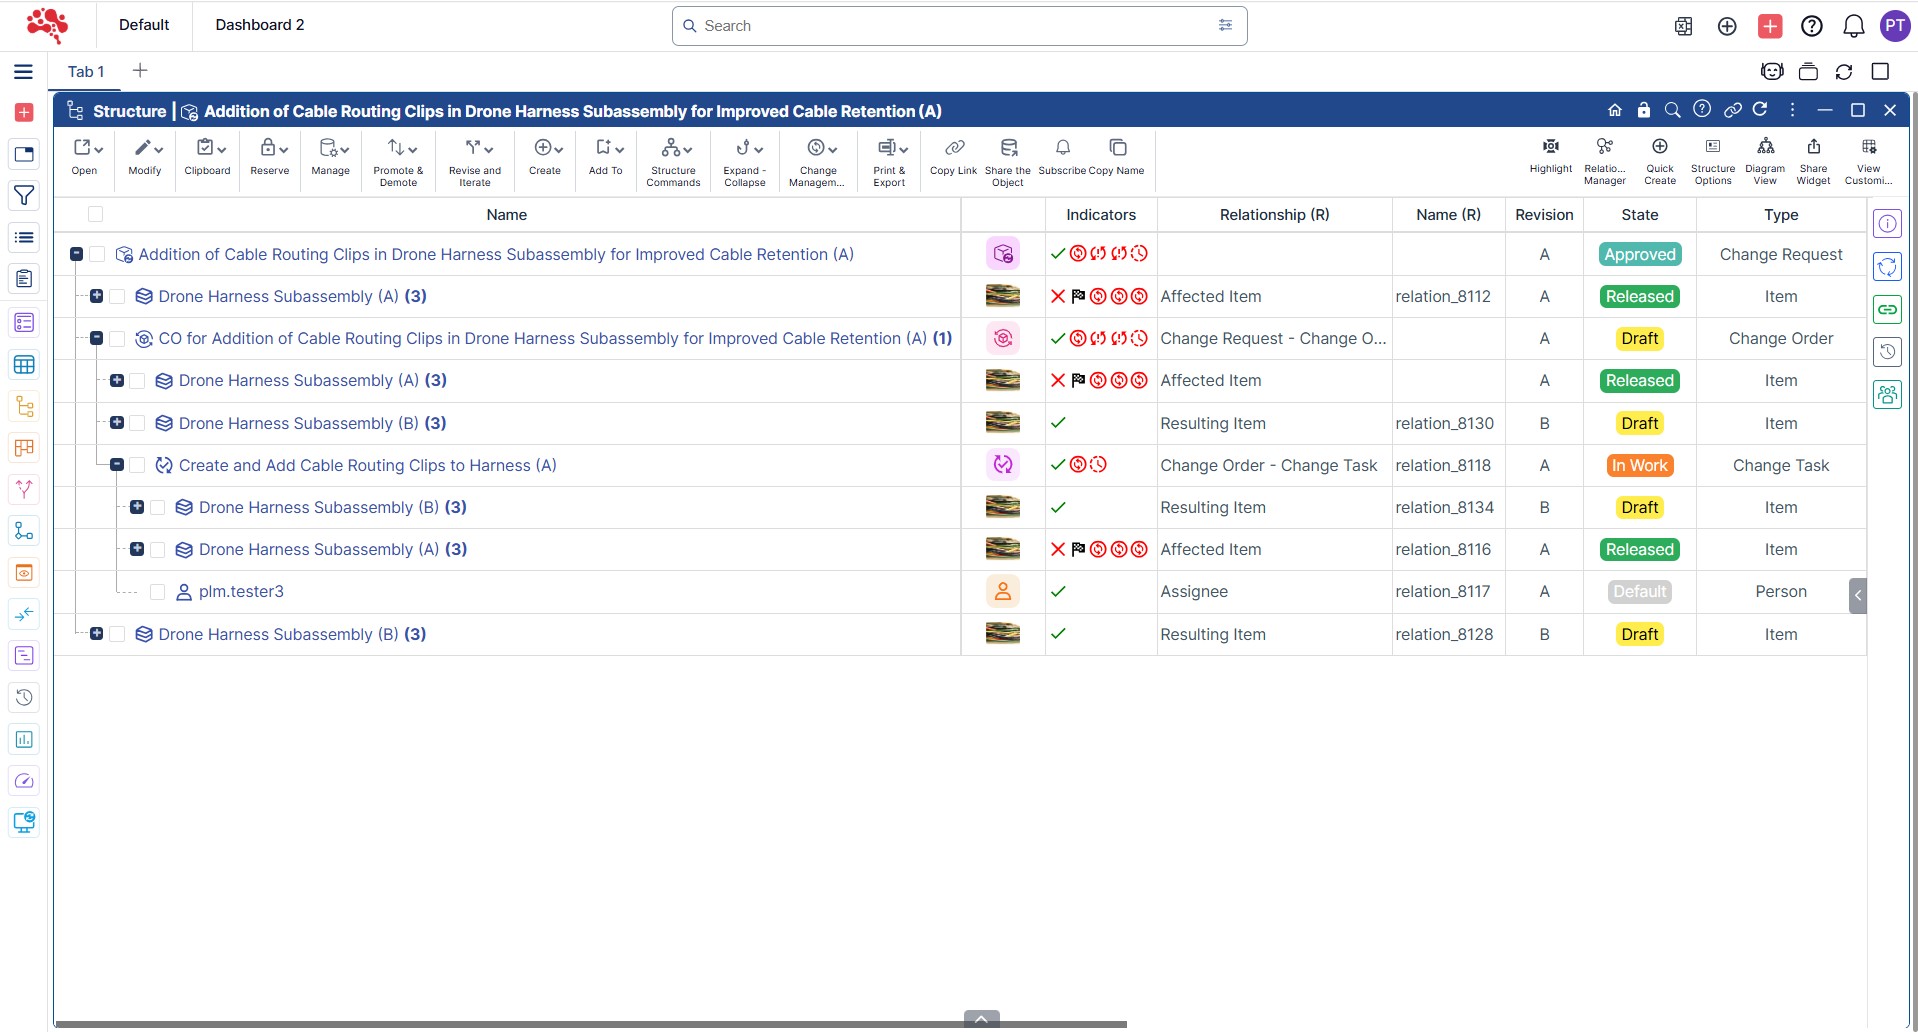This screenshot has width=1918, height=1032.
Task: Select checkbox for Create and Add Cable Routing Clips
Action: coord(138,465)
